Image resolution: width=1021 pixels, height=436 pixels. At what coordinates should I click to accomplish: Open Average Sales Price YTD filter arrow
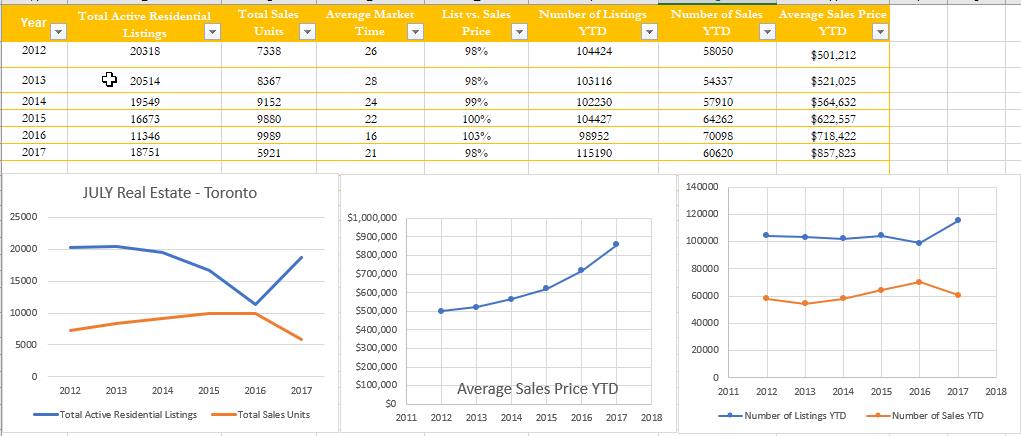click(879, 33)
